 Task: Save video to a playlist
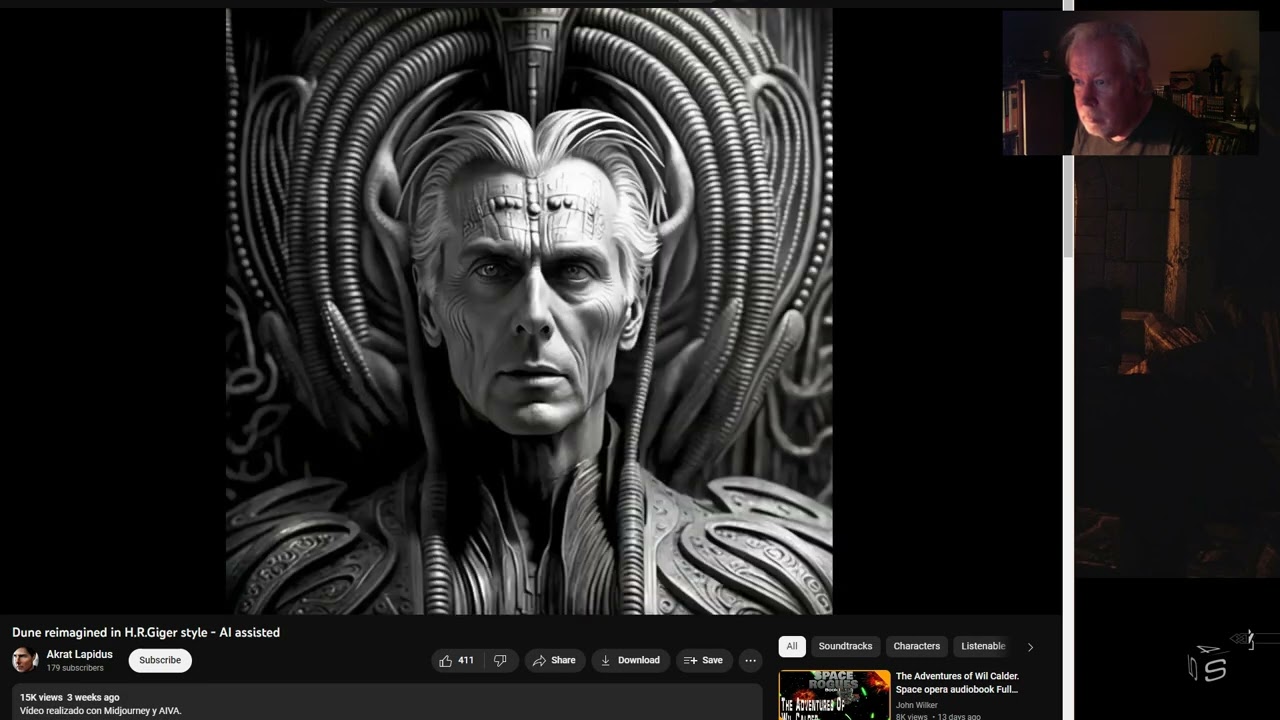pyautogui.click(x=703, y=660)
